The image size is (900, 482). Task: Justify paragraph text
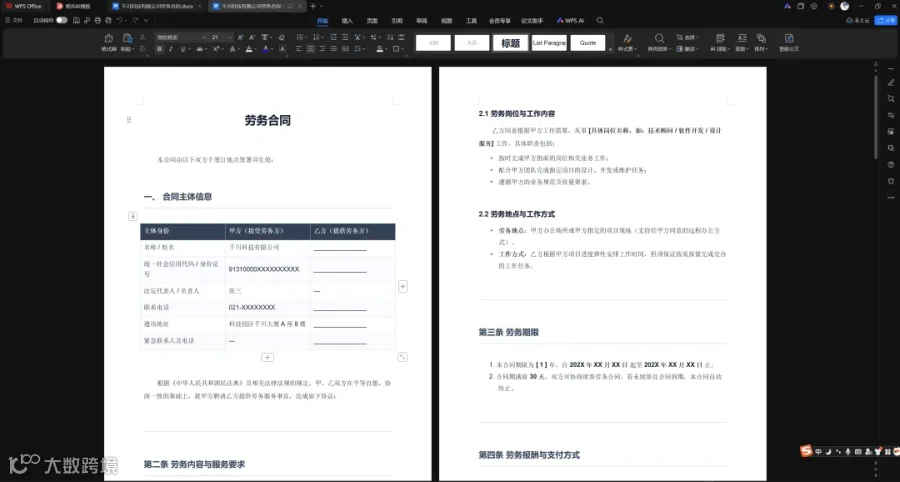coord(333,49)
